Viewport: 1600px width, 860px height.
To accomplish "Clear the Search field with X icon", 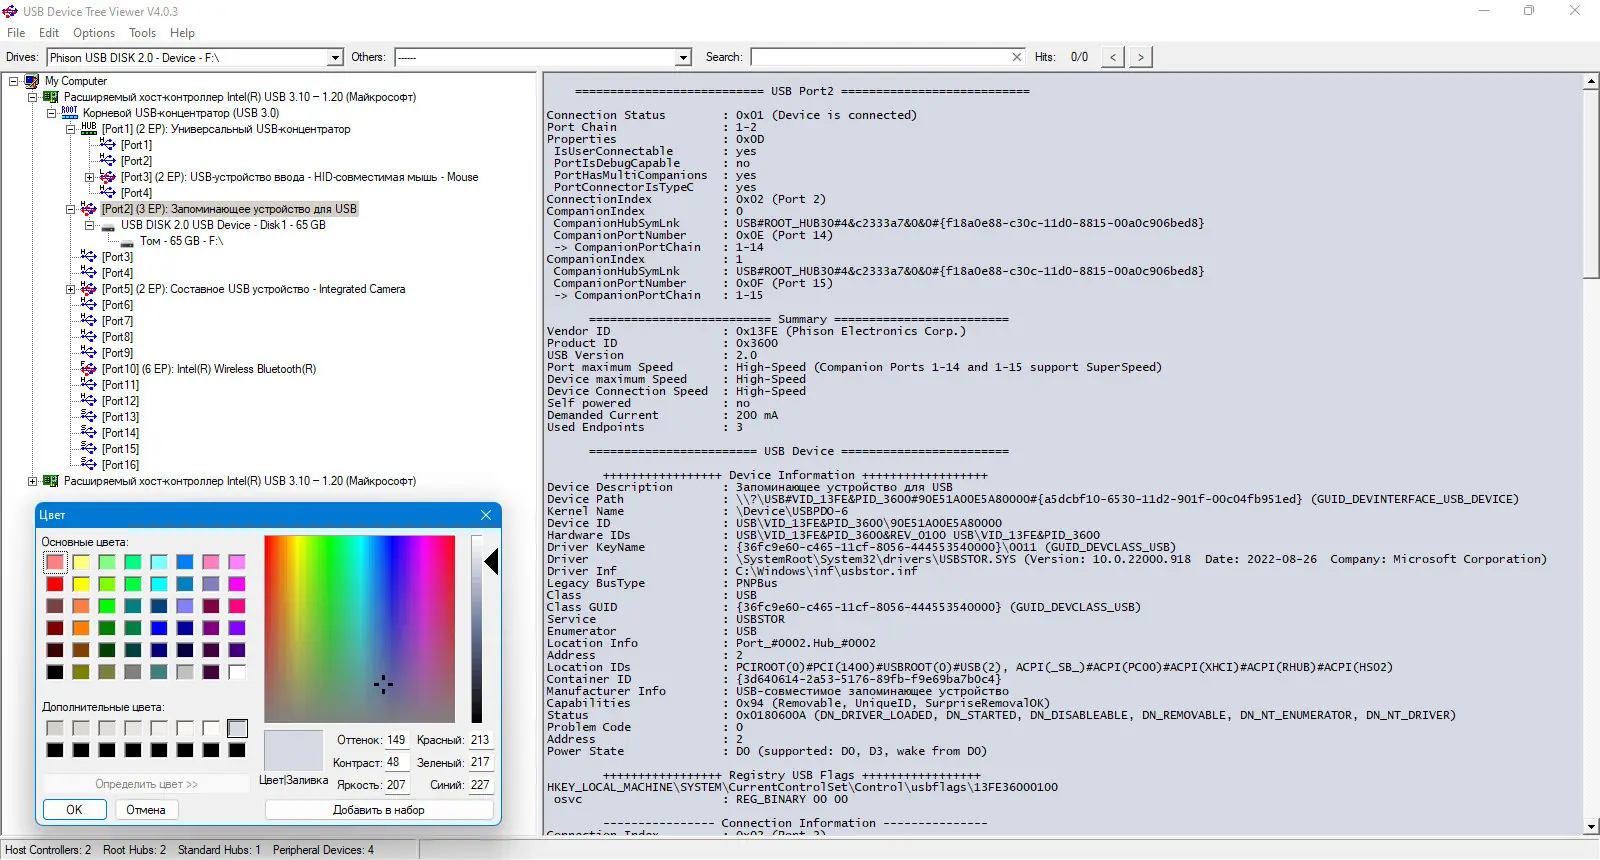I will coord(1017,57).
